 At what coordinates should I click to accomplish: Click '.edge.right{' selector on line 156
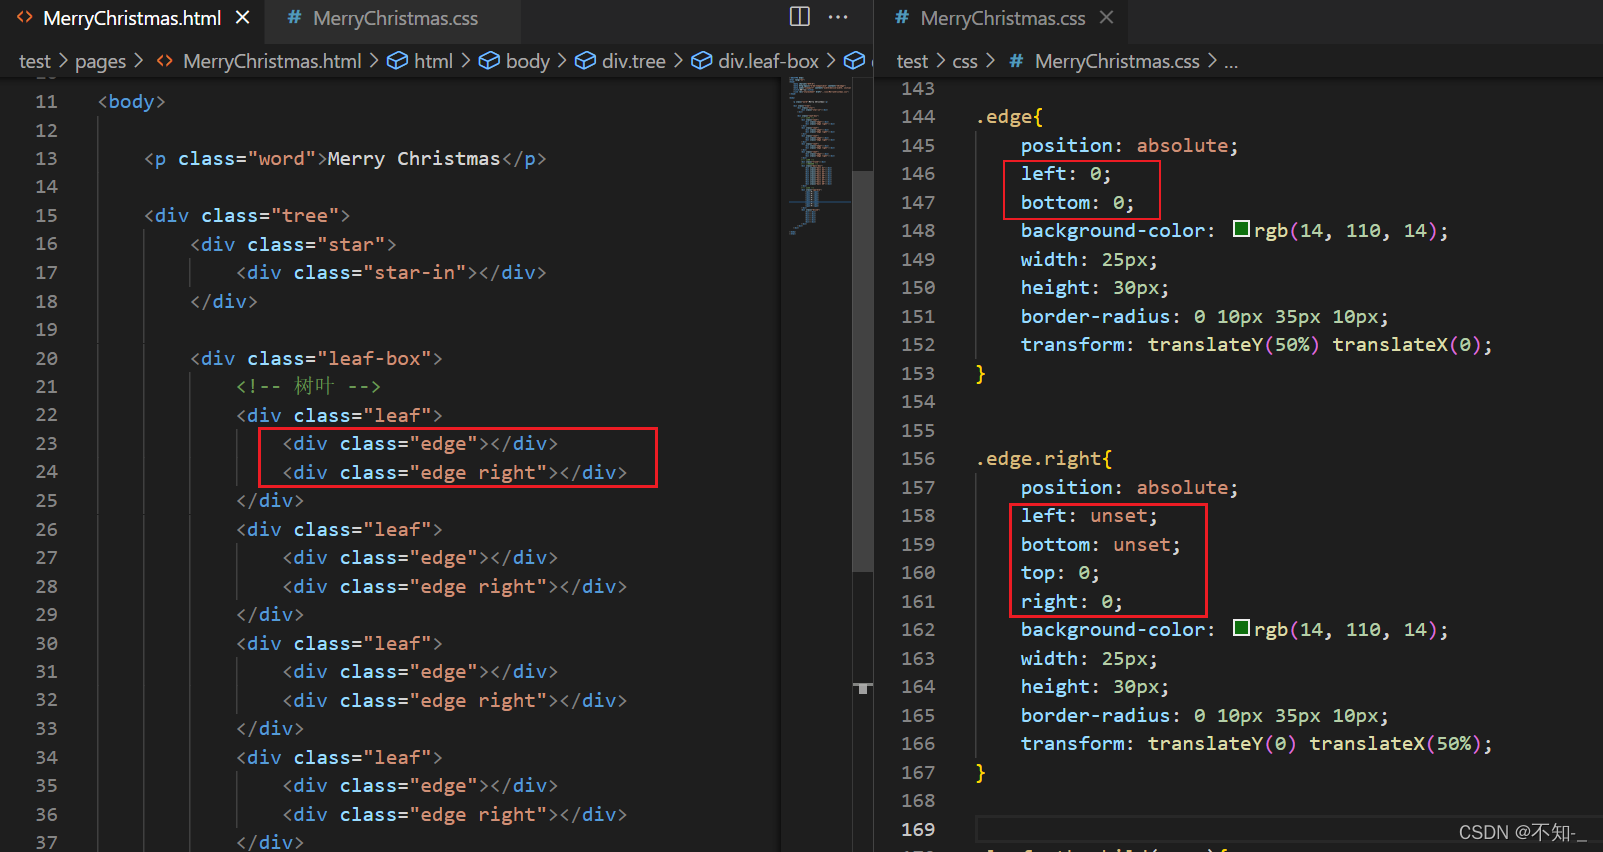coord(1044,458)
